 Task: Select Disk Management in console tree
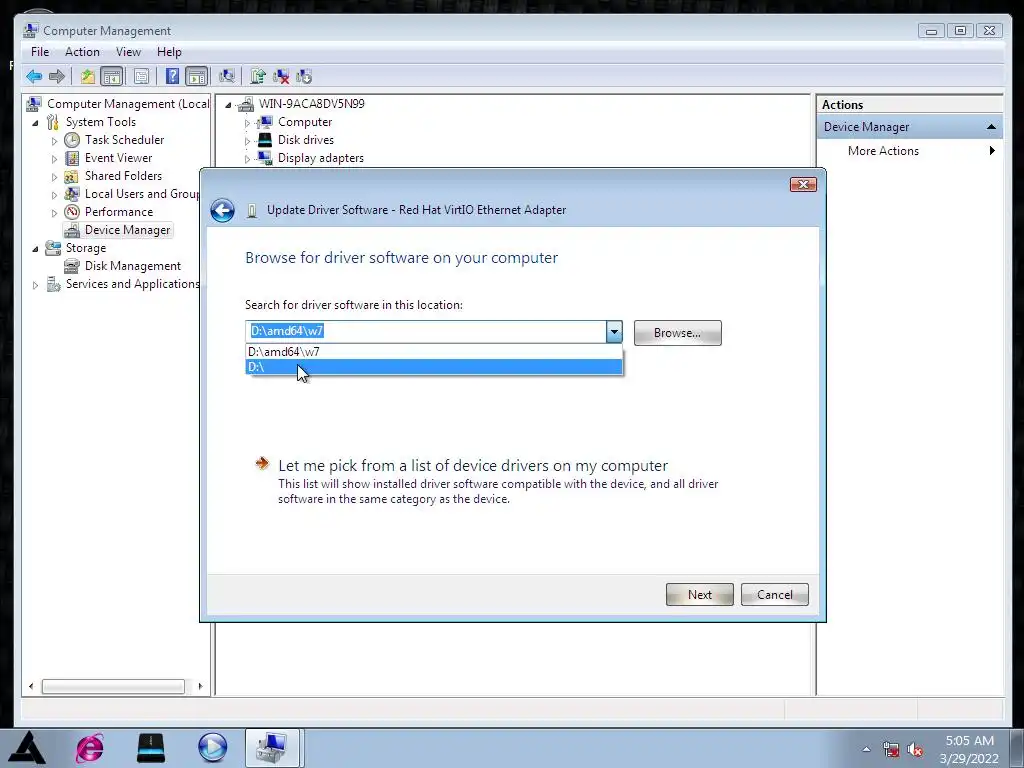click(x=133, y=266)
